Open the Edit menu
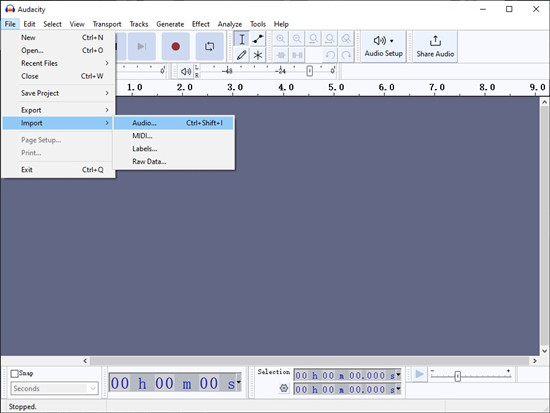This screenshot has width=550, height=413. (x=29, y=24)
